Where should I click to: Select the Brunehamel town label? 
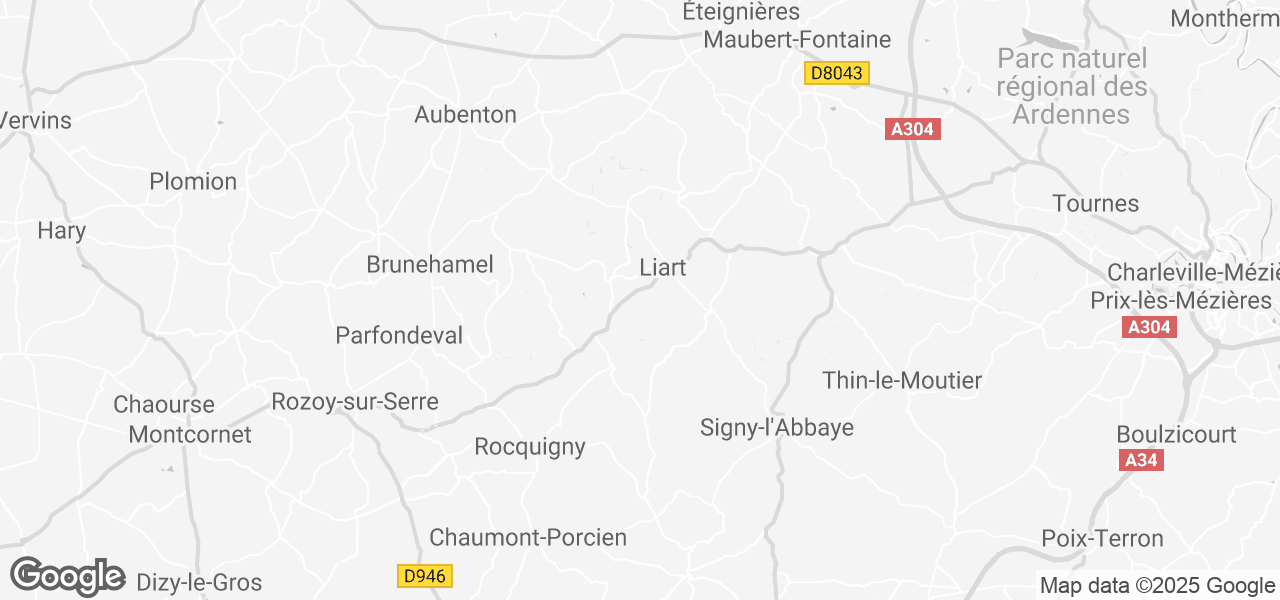pyautogui.click(x=430, y=265)
